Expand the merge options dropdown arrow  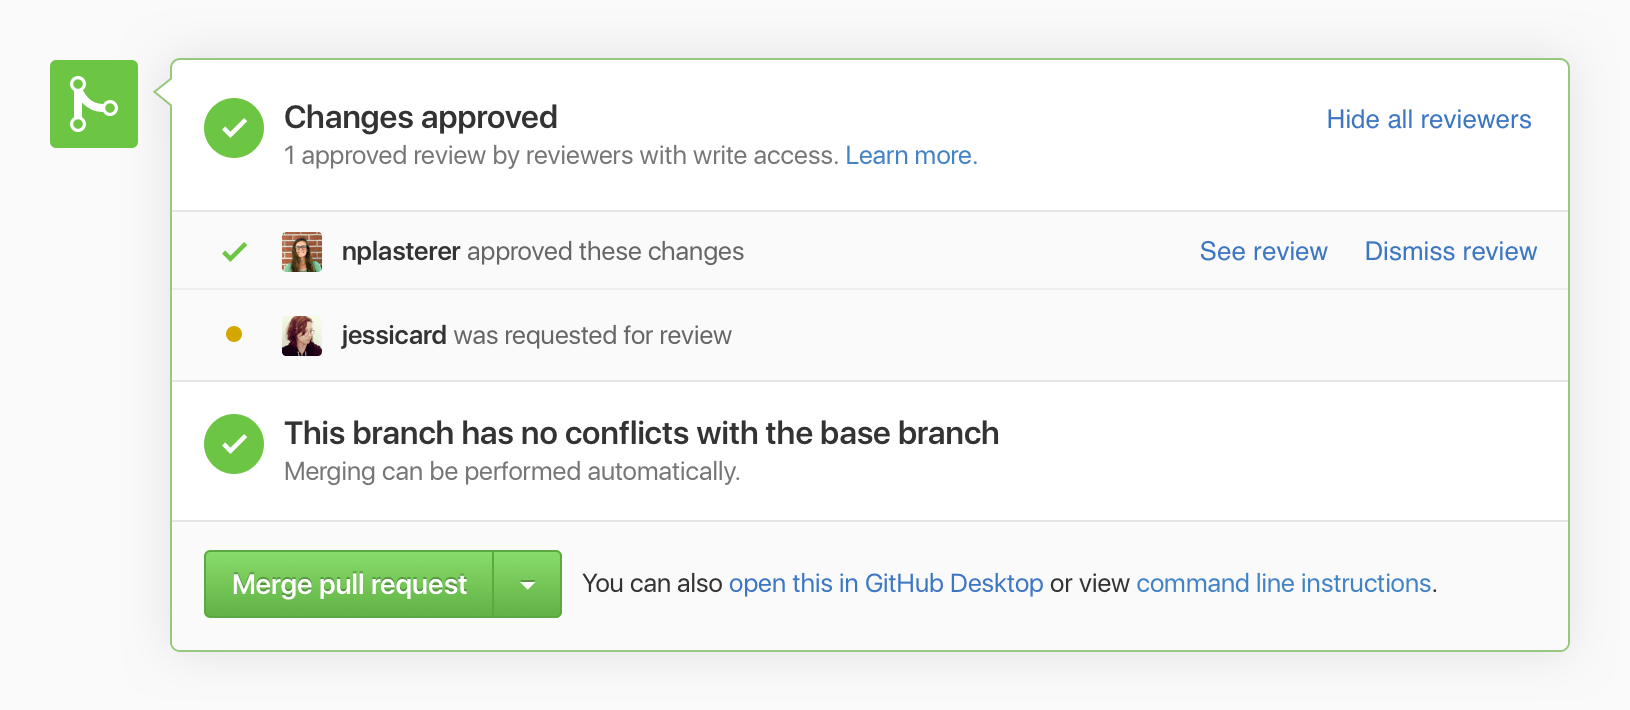click(x=528, y=584)
